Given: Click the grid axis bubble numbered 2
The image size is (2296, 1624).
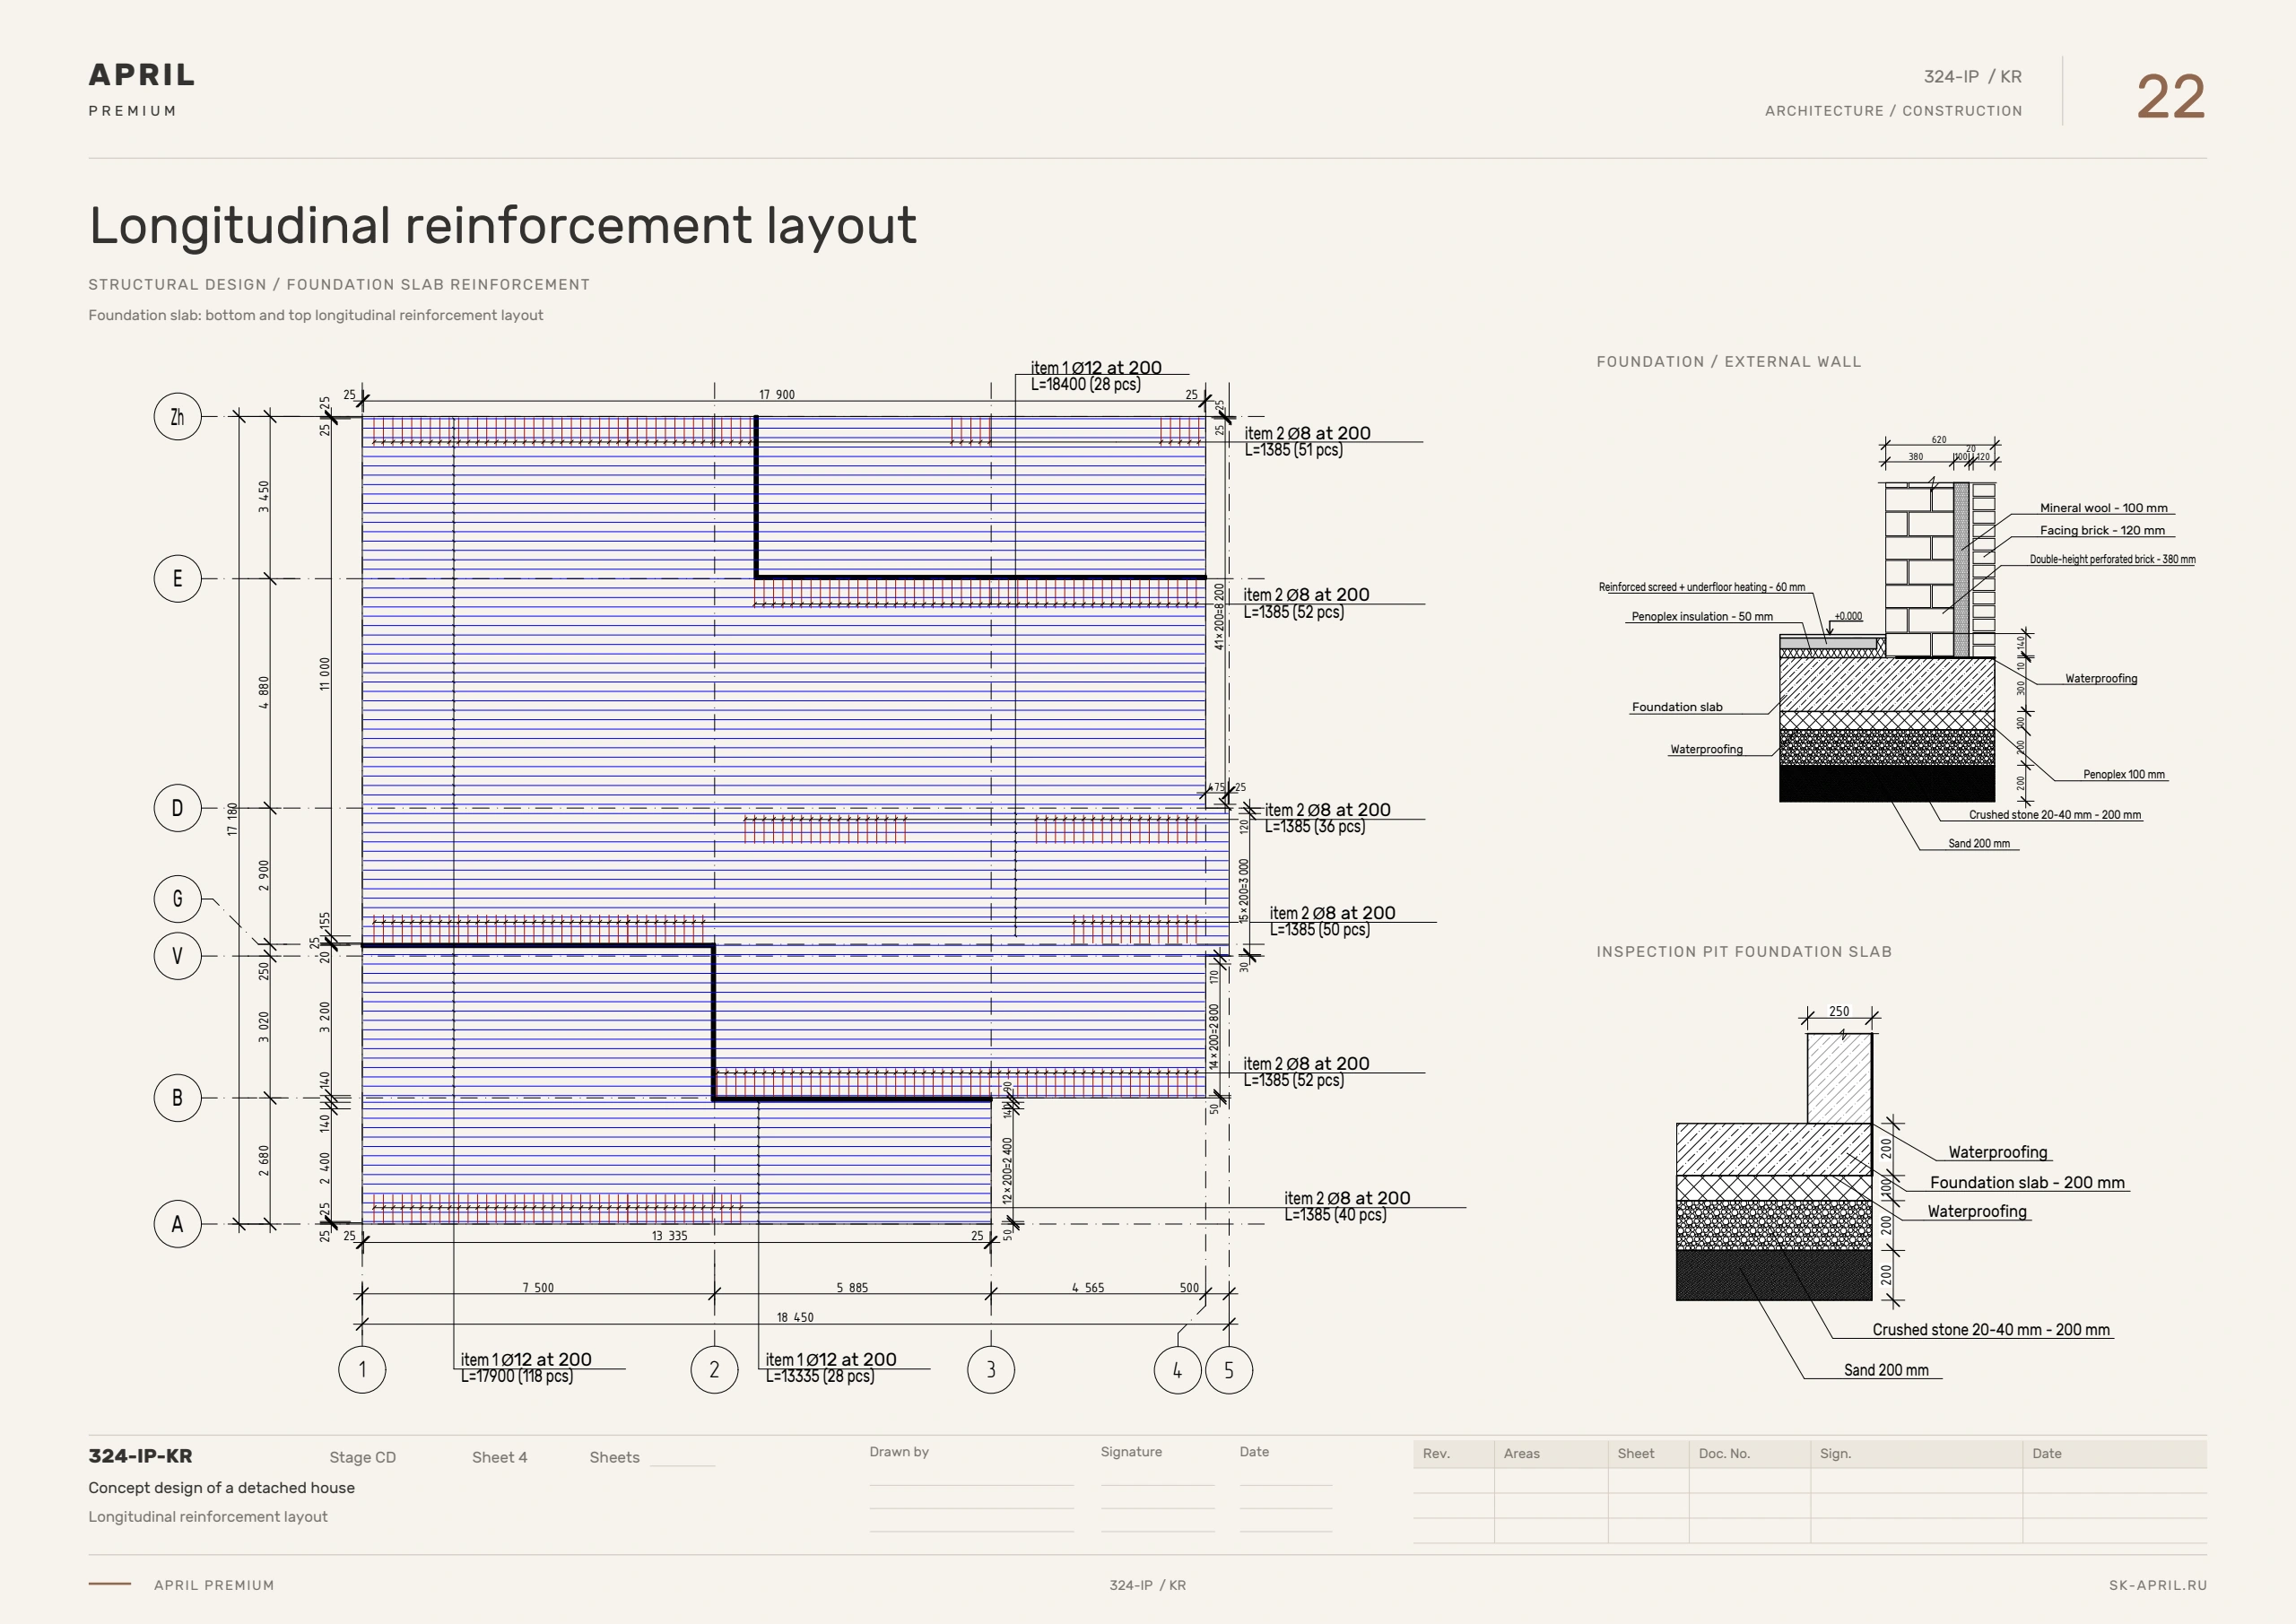Looking at the screenshot, I should 715,1370.
